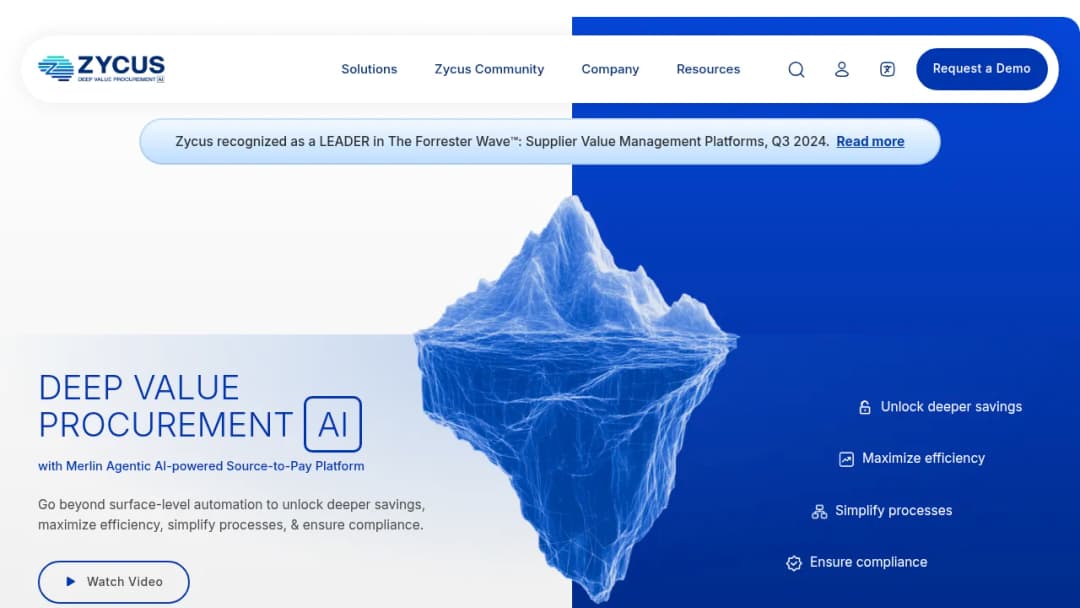Click the play triangle in Watch Video
The image size is (1080, 608).
click(x=70, y=582)
